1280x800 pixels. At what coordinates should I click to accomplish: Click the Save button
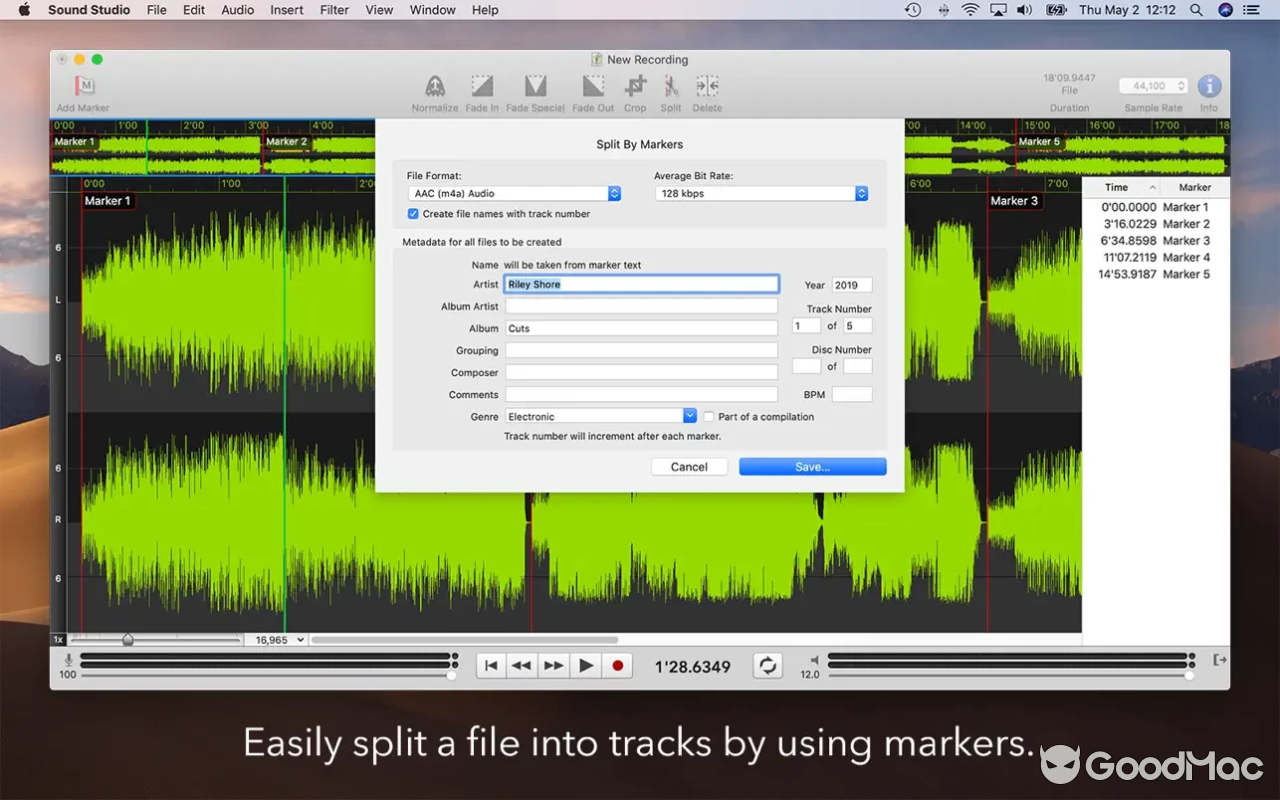pyautogui.click(x=812, y=466)
